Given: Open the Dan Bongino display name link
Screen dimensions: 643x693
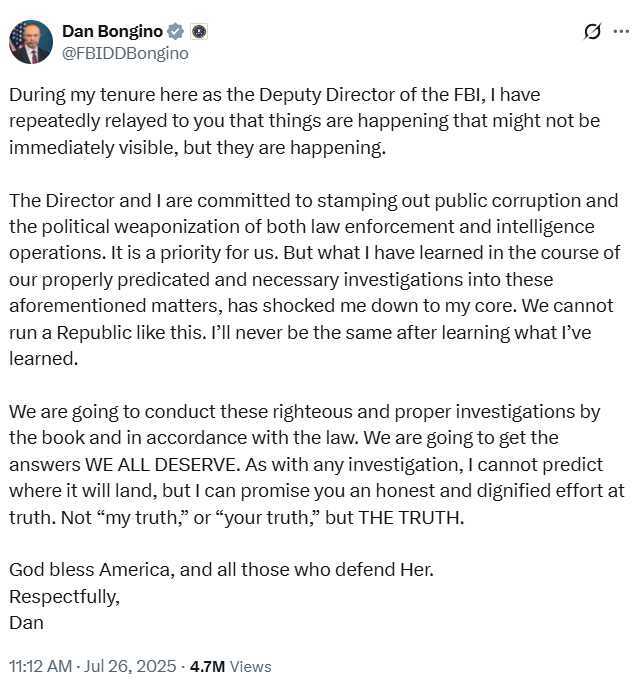Looking at the screenshot, I should point(113,31).
